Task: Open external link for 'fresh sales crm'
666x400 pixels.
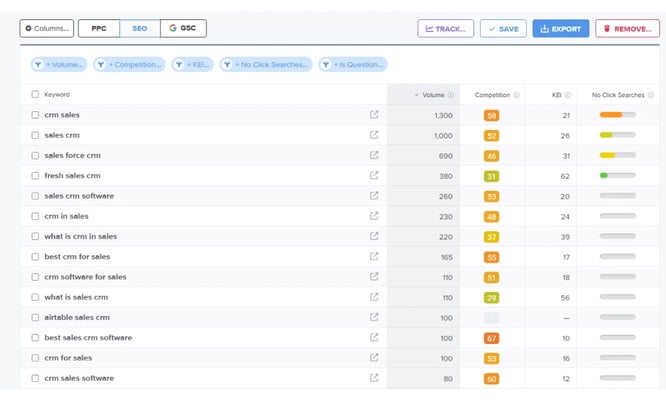Action: pos(374,175)
